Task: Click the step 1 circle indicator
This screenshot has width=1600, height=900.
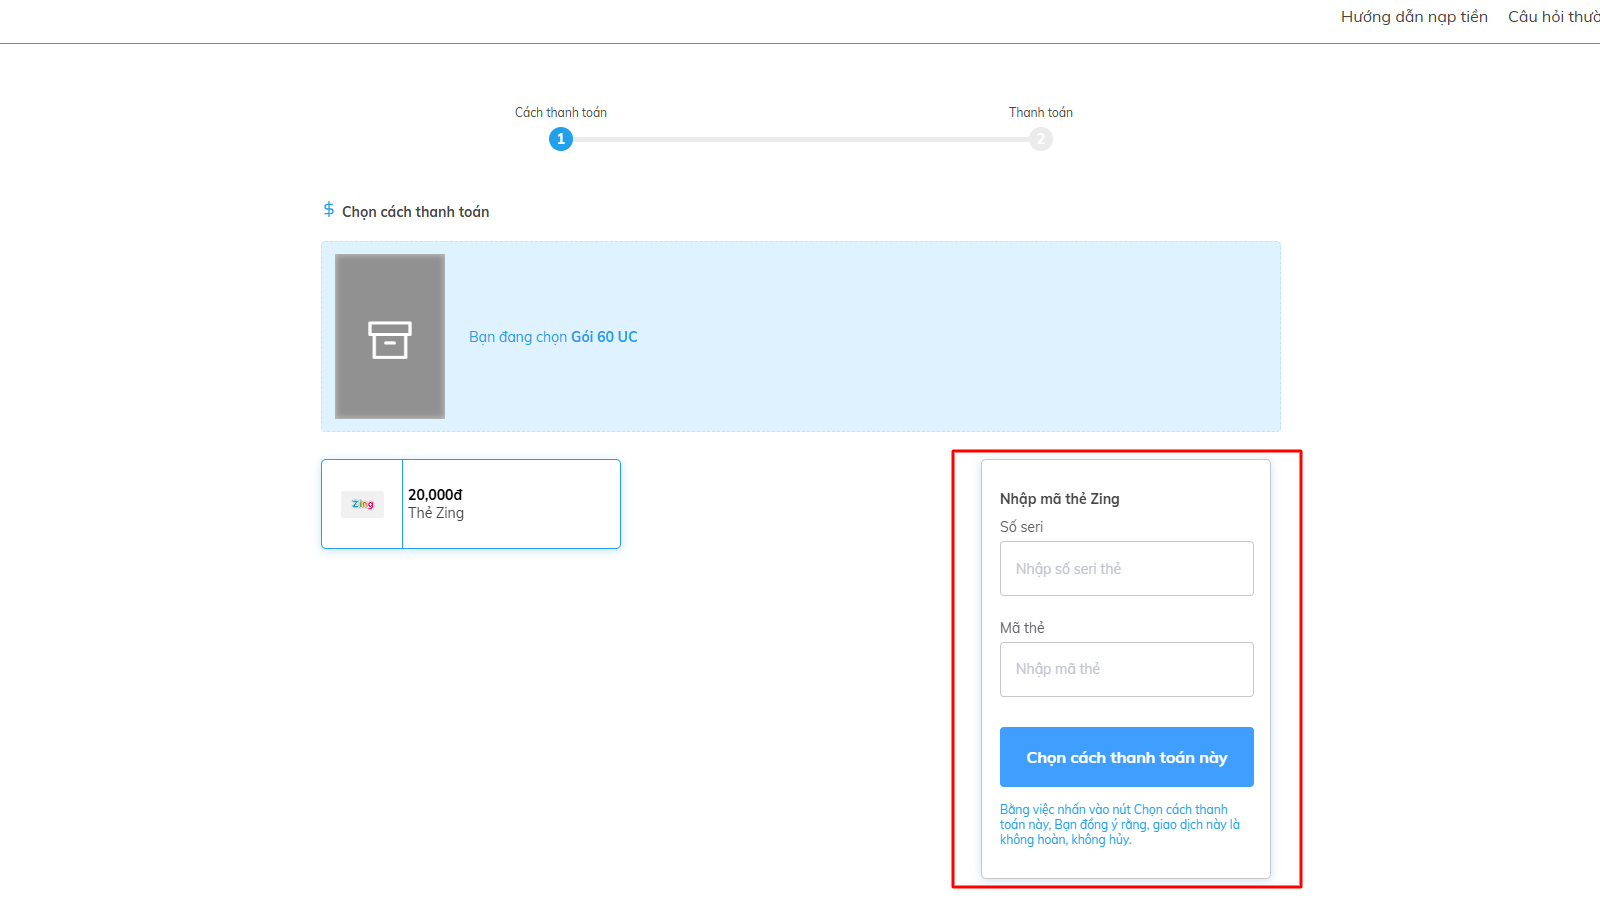Action: point(561,139)
